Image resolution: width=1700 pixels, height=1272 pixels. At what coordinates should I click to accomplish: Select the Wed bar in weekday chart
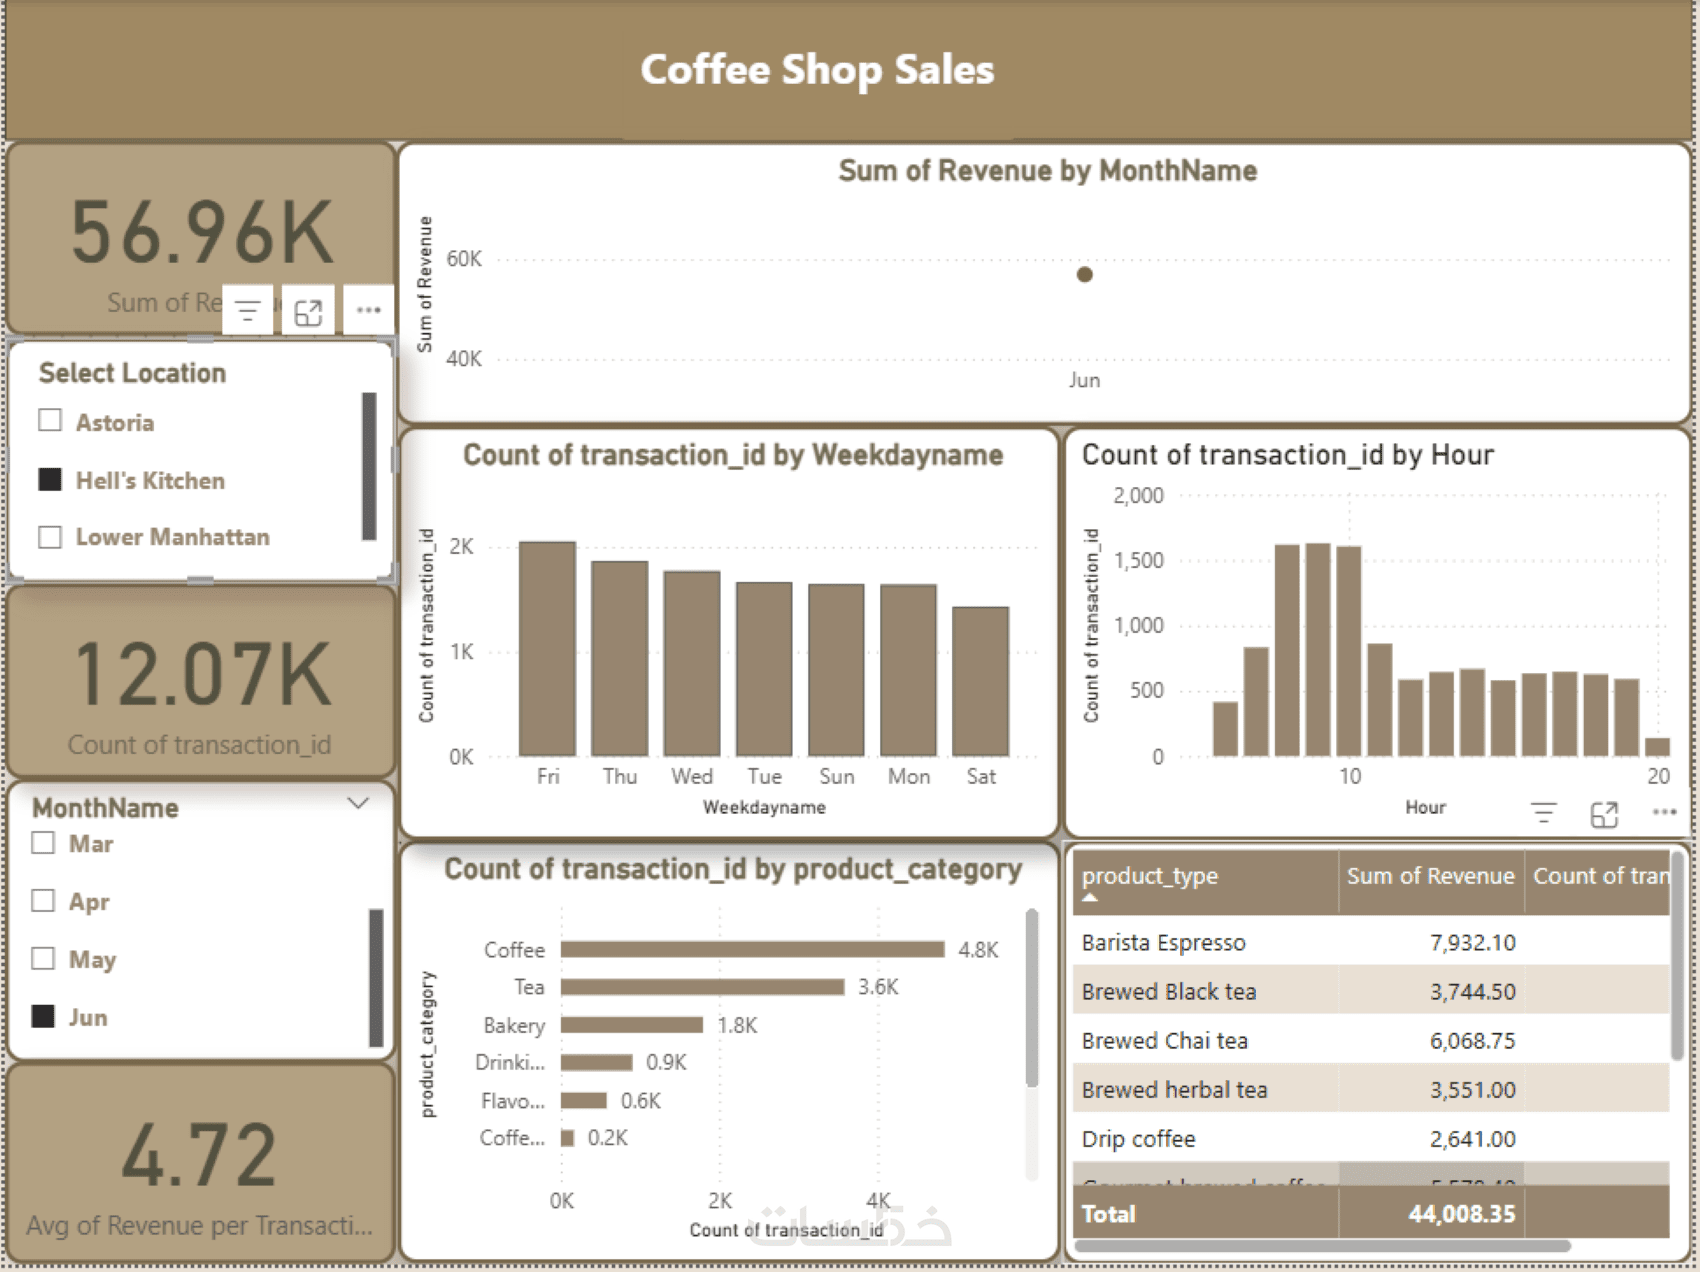point(692,663)
